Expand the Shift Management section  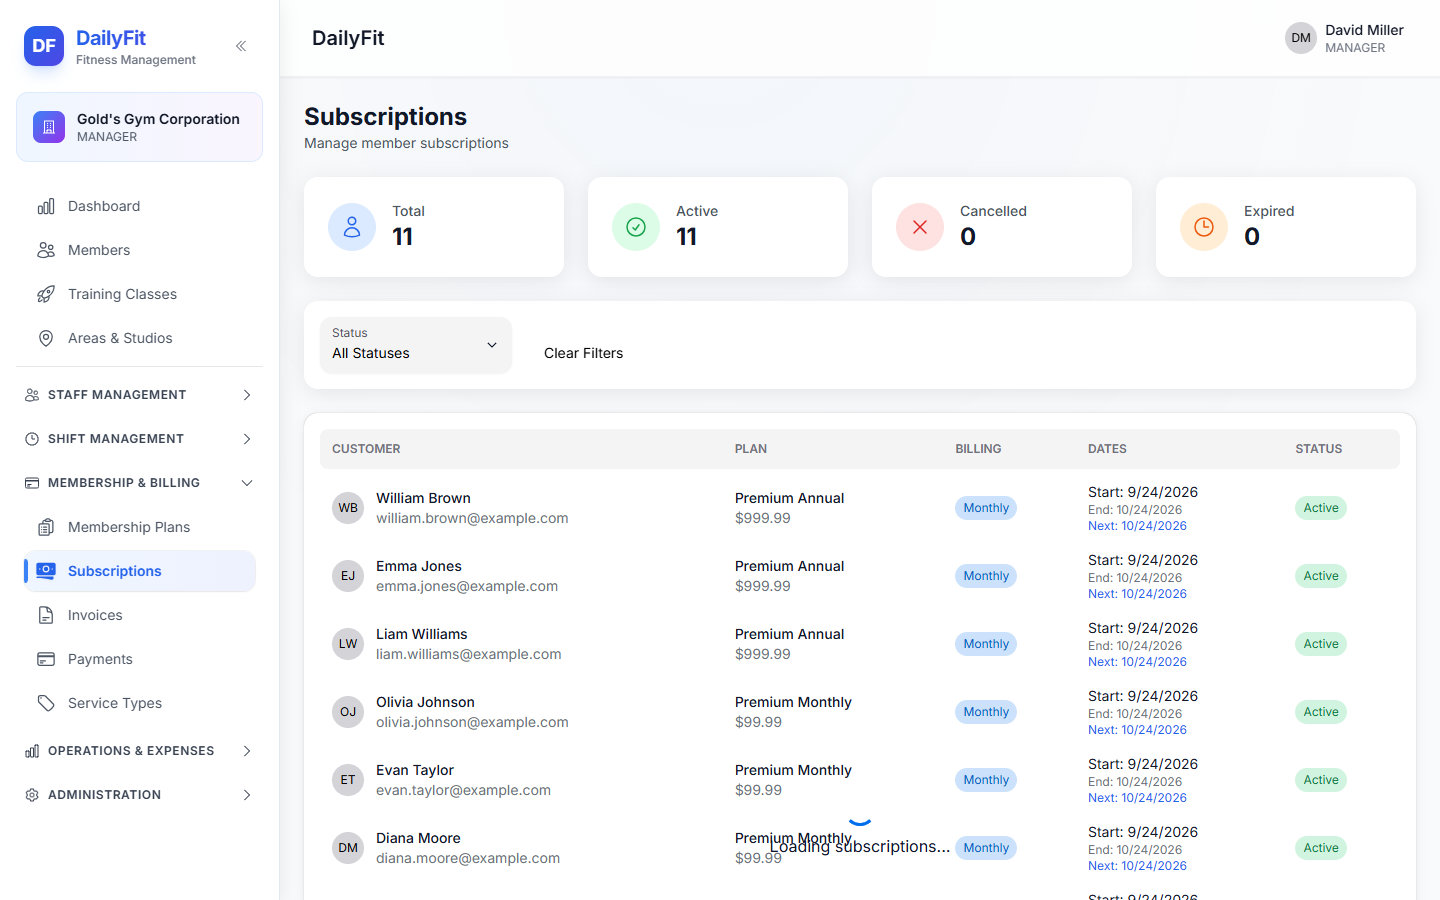139,439
